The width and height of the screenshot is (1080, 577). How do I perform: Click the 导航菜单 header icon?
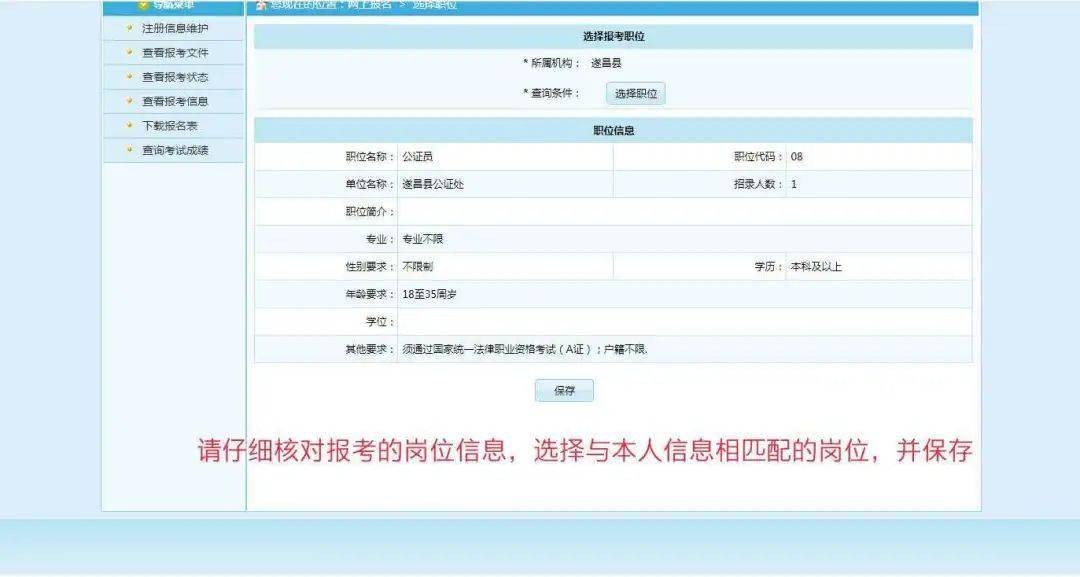[x=143, y=5]
